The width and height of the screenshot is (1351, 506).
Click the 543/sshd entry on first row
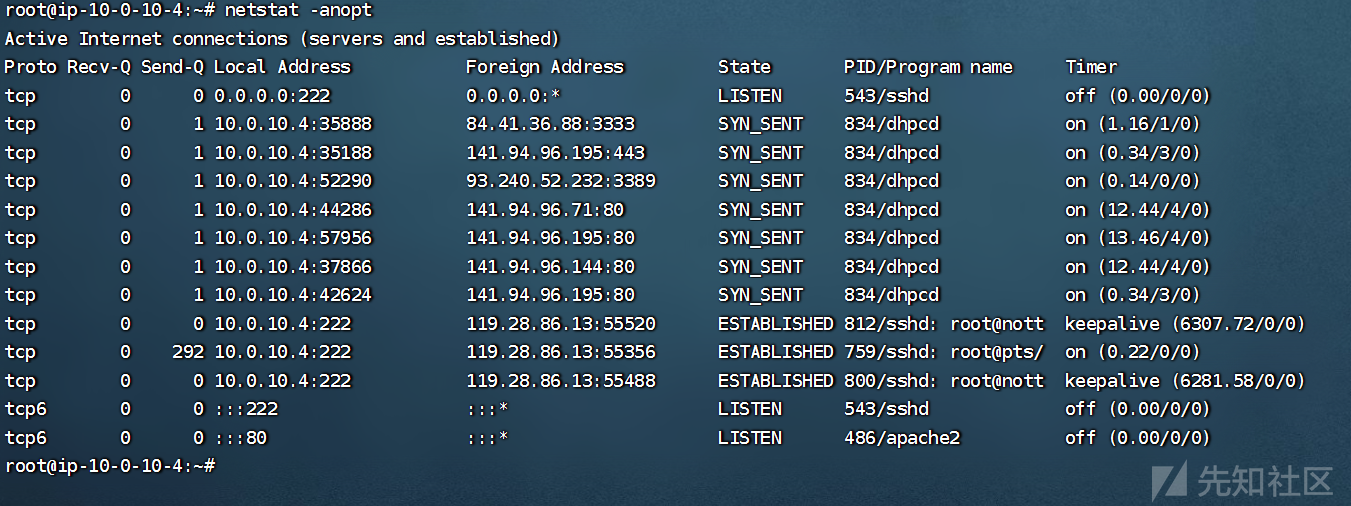click(x=886, y=96)
